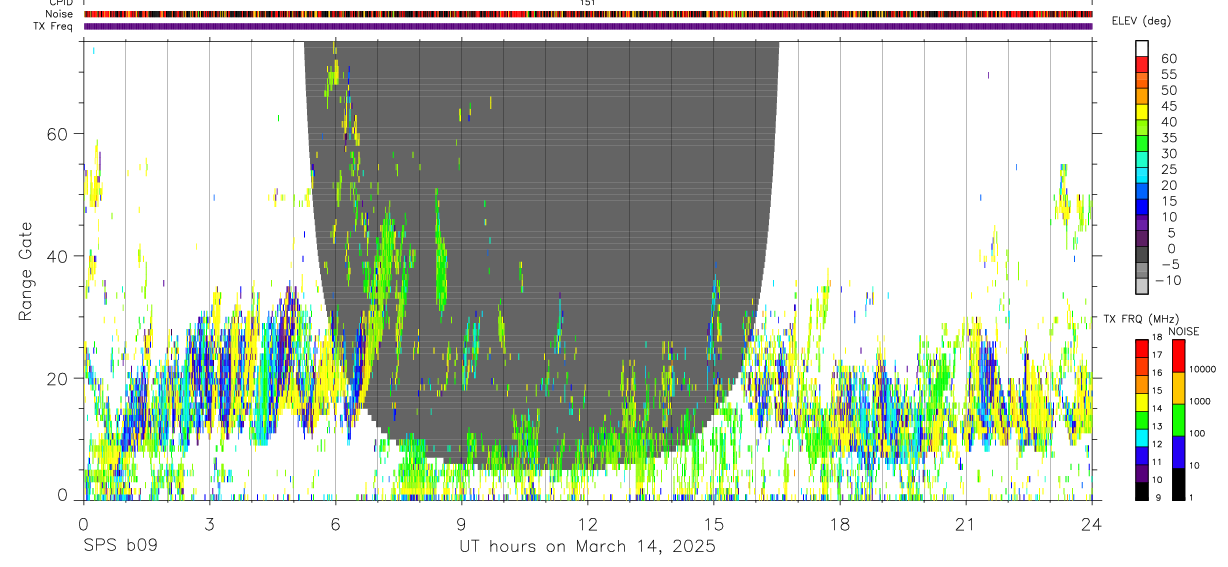Click the TX Freq row label at top left

tap(54, 26)
